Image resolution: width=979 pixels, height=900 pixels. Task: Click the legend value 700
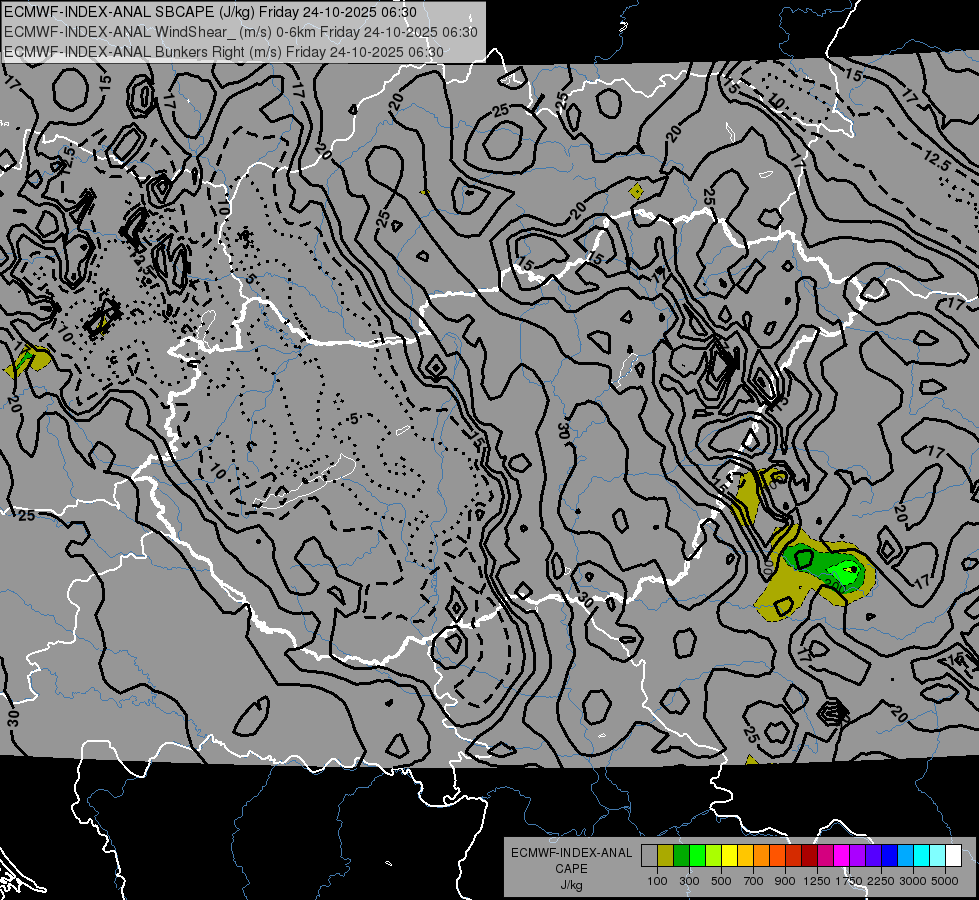pyautogui.click(x=754, y=881)
